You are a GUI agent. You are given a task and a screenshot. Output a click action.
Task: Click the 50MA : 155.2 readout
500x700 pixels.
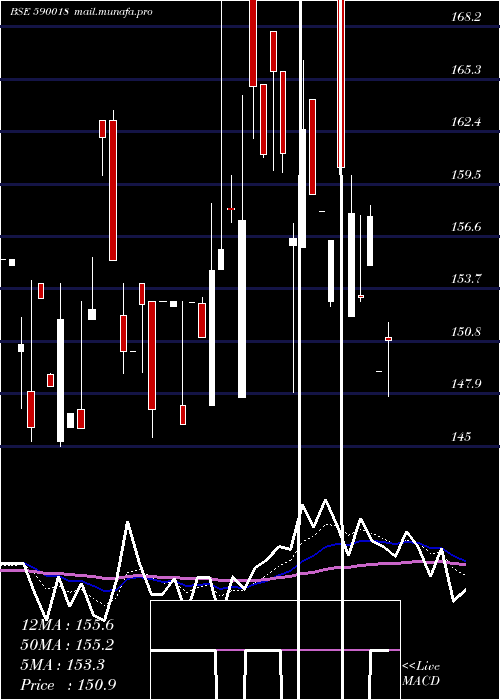pos(67,645)
